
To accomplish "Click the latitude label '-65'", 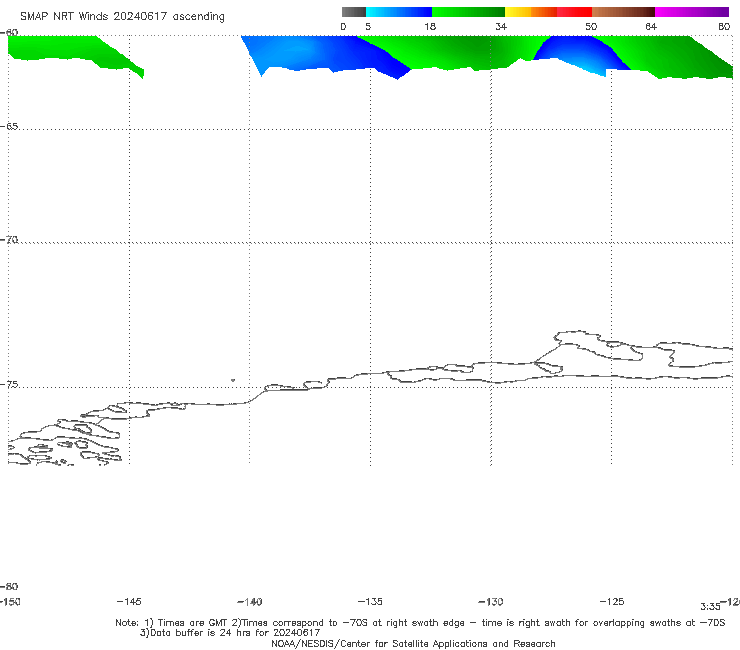I will click(9, 127).
